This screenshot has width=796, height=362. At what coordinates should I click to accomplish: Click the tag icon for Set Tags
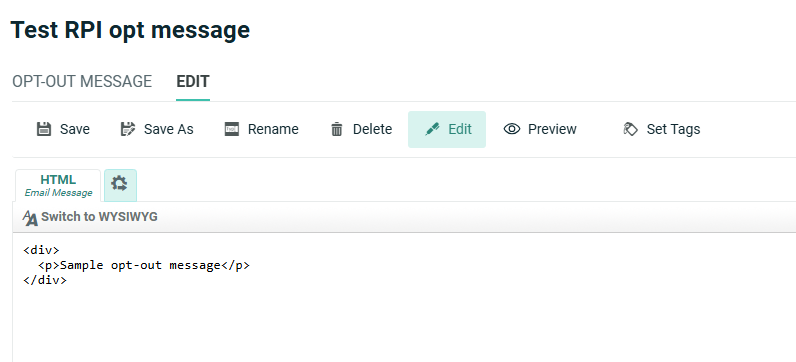[630, 129]
